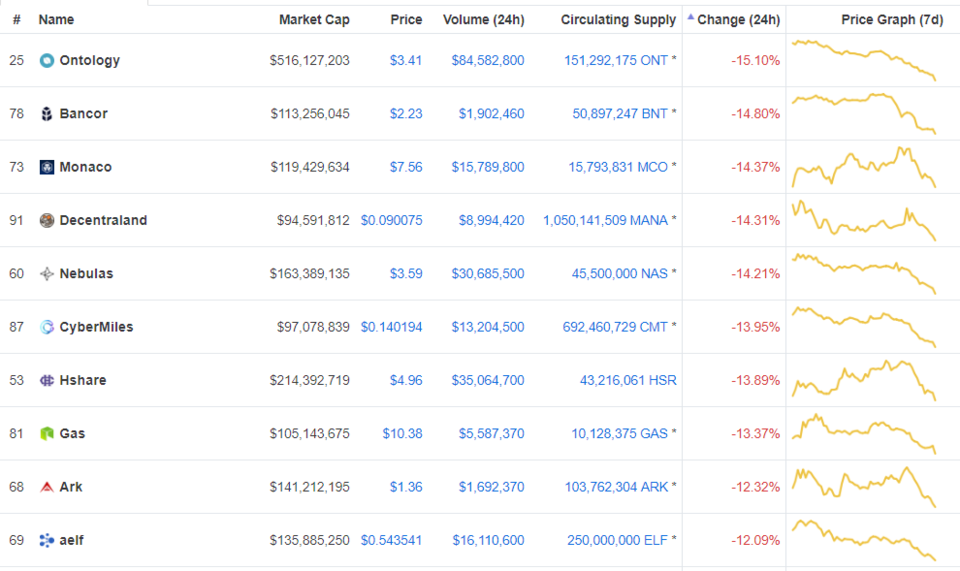Viewport: 960px width, 571px height.
Task: Click supply 43,216,061 HSR
Action: point(628,380)
